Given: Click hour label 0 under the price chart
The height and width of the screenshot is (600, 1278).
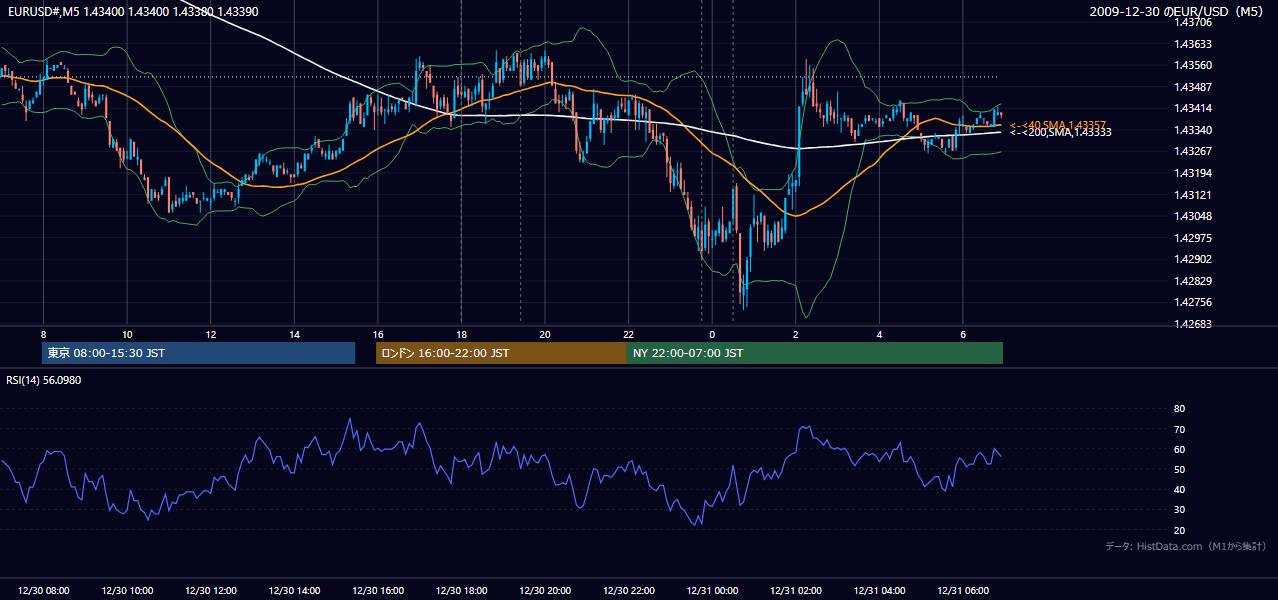Looking at the screenshot, I should [712, 334].
